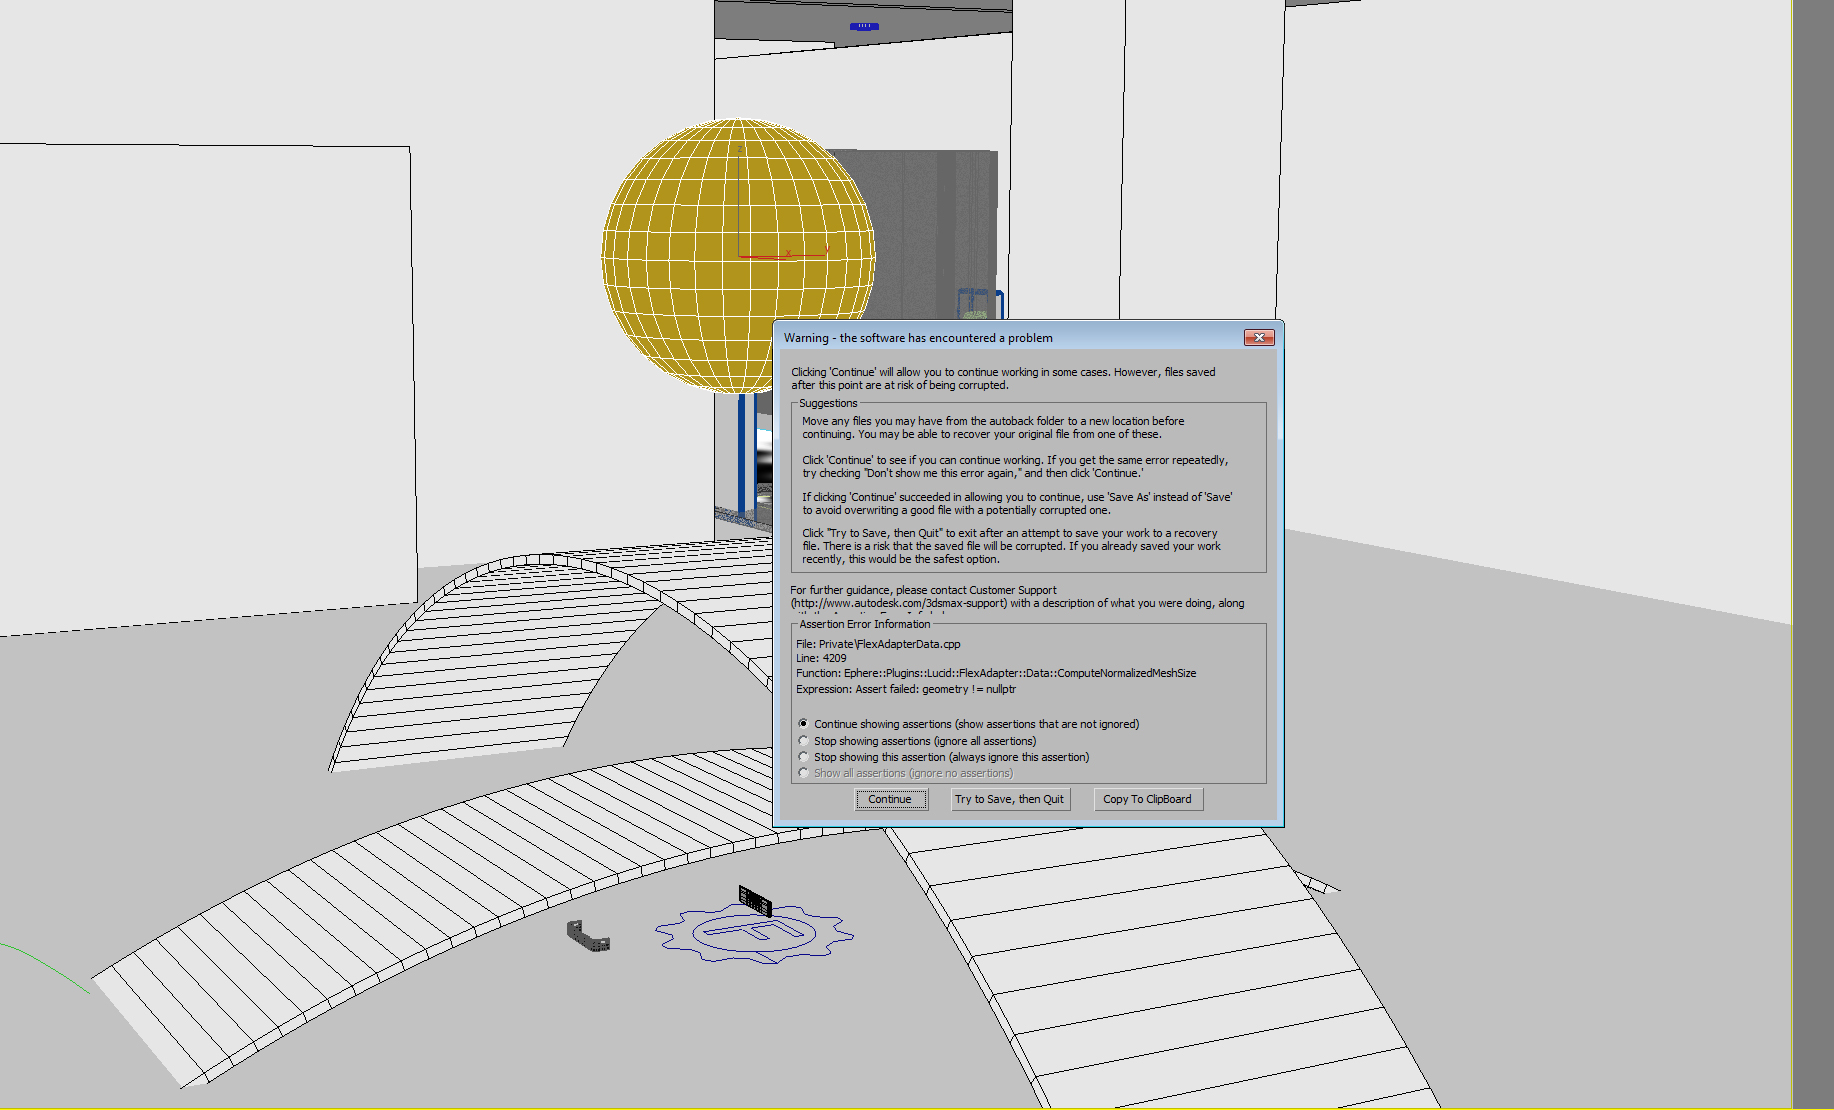Viewport: 1834px width, 1110px height.
Task: Pick the small black grid panel object
Action: (755, 900)
